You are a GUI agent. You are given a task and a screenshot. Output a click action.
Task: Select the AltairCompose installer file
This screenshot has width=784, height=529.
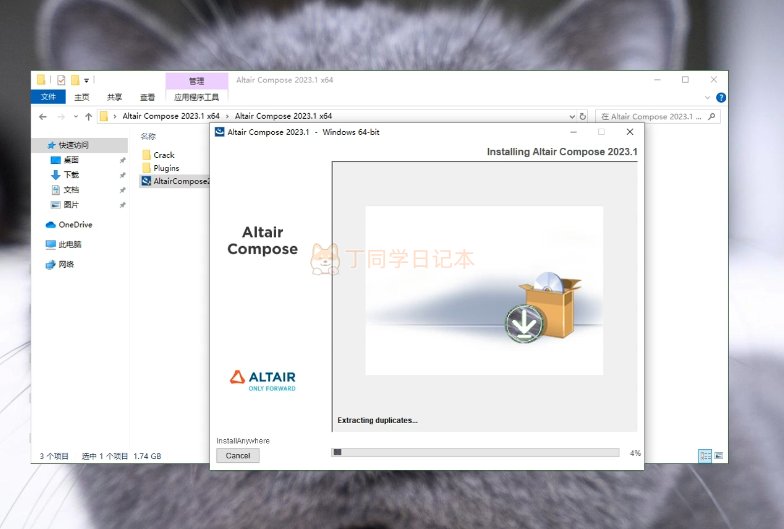point(175,181)
